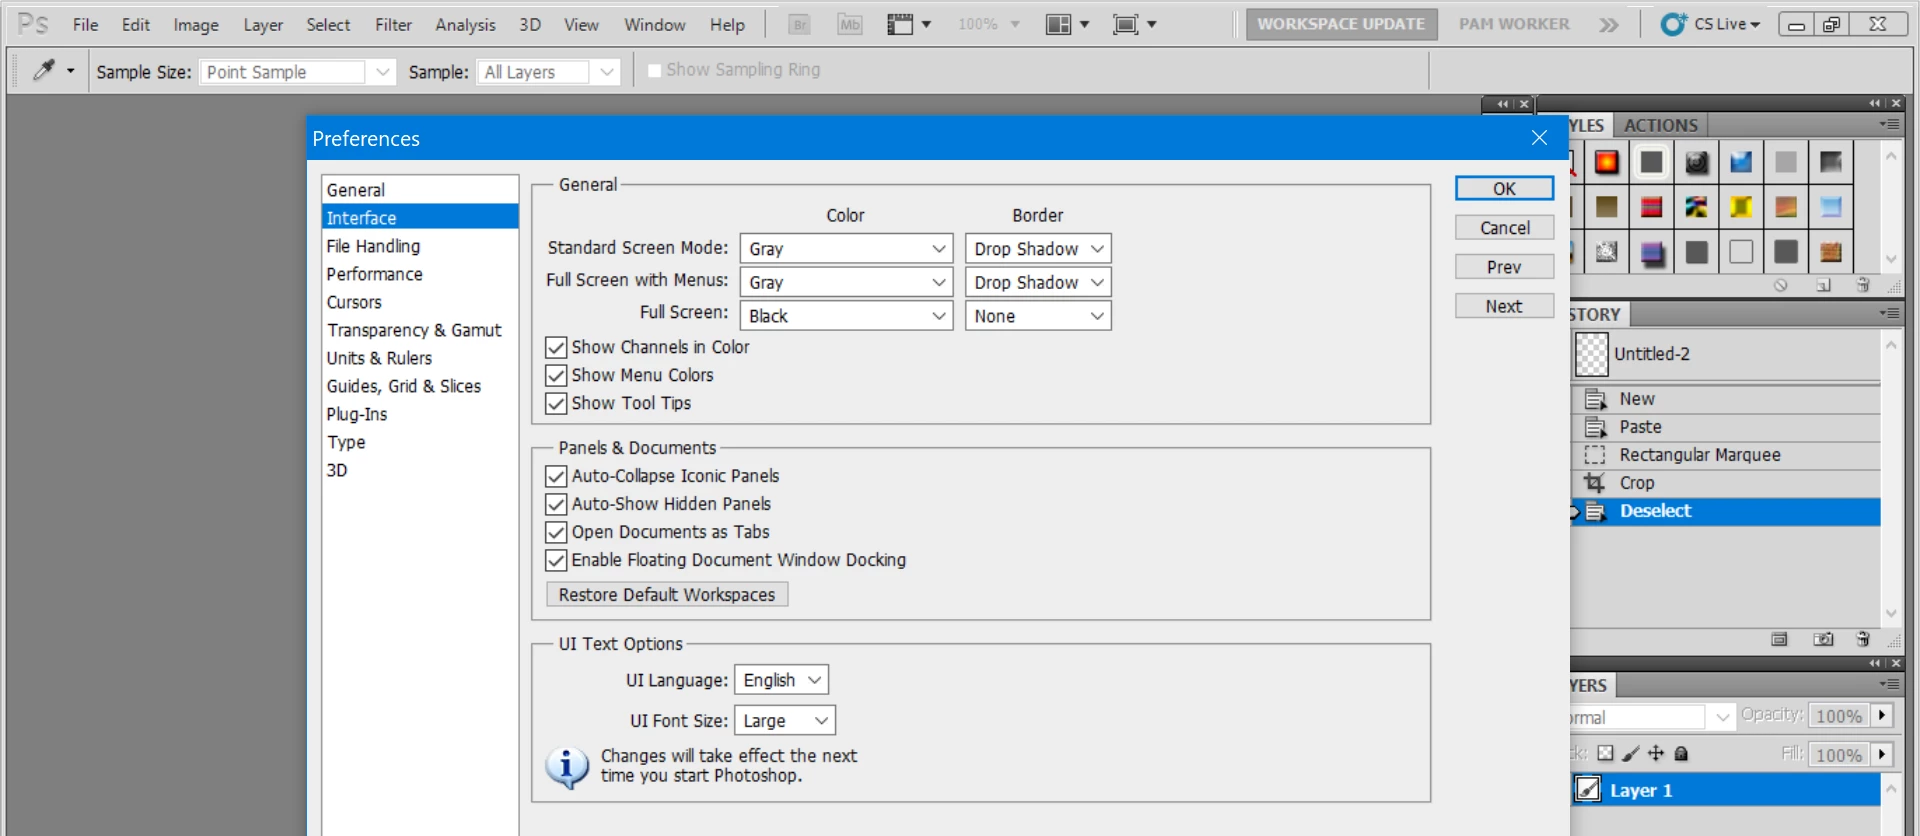Click the Delete style trash icon
Screen dimensions: 1920x836
[x=1863, y=286]
